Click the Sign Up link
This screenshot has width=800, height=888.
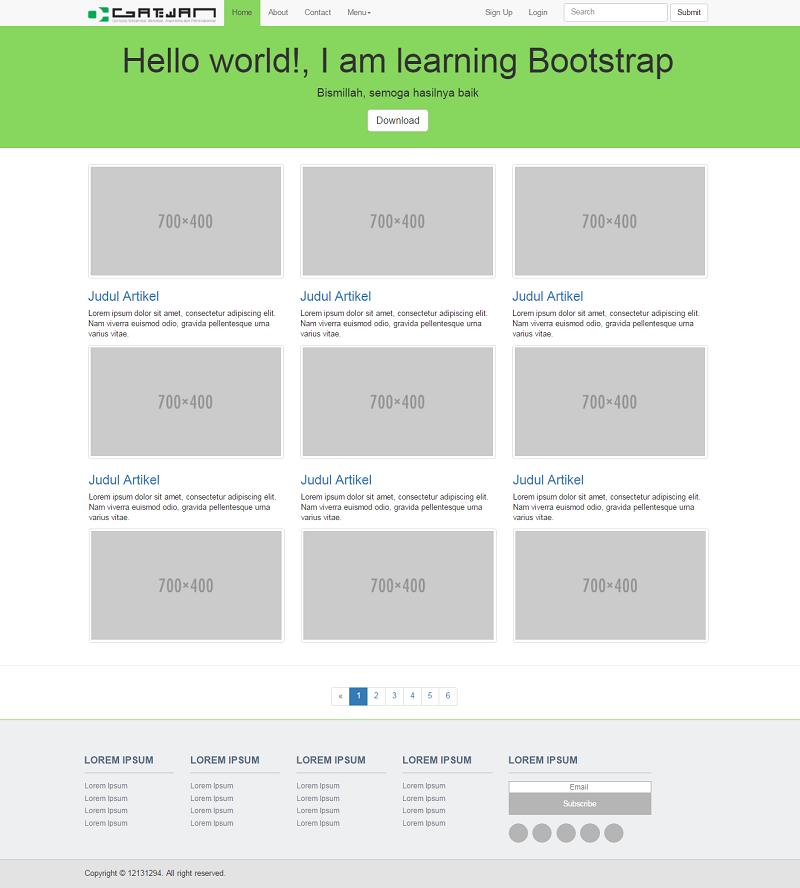click(498, 12)
